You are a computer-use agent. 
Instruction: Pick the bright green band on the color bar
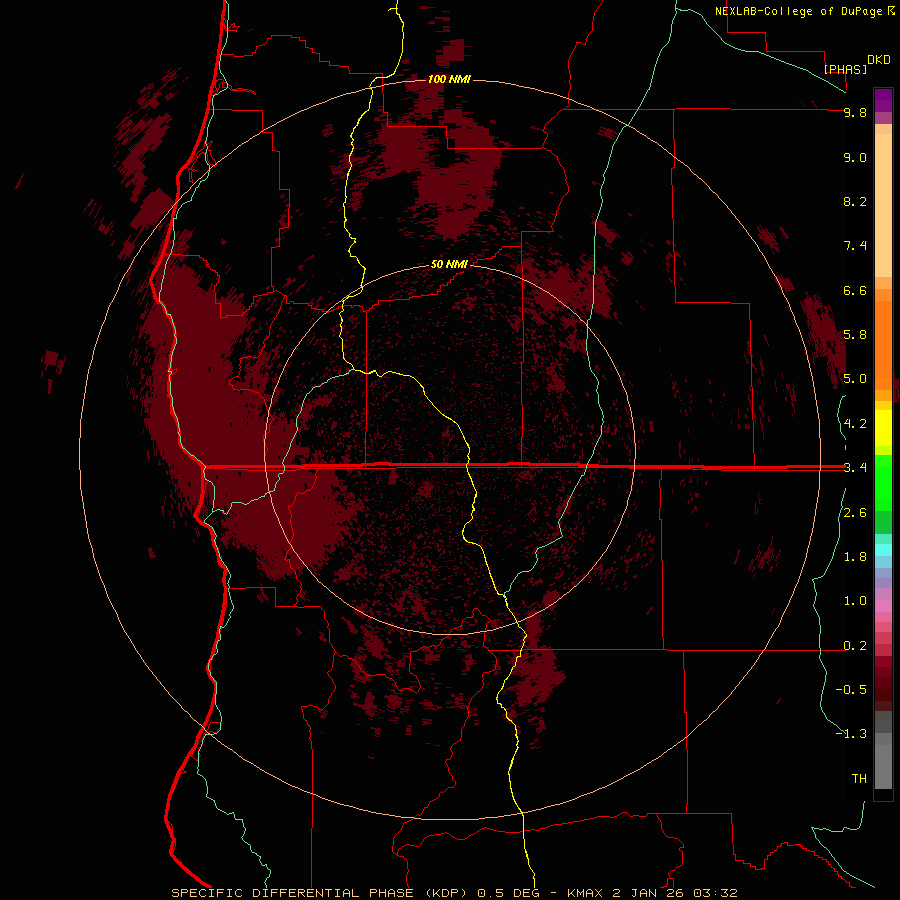pyautogui.click(x=883, y=482)
